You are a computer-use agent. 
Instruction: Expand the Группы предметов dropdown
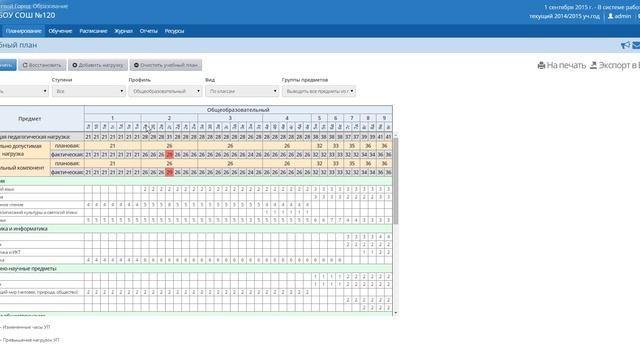318,91
